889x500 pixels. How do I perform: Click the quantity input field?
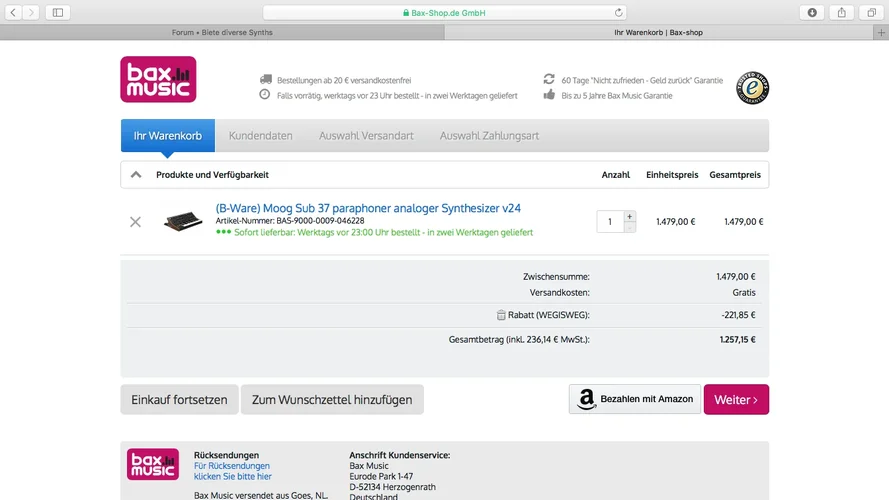point(610,222)
